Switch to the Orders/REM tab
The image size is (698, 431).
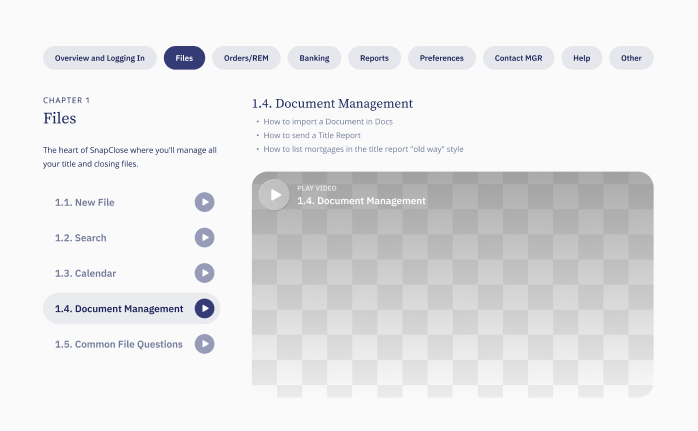(246, 58)
